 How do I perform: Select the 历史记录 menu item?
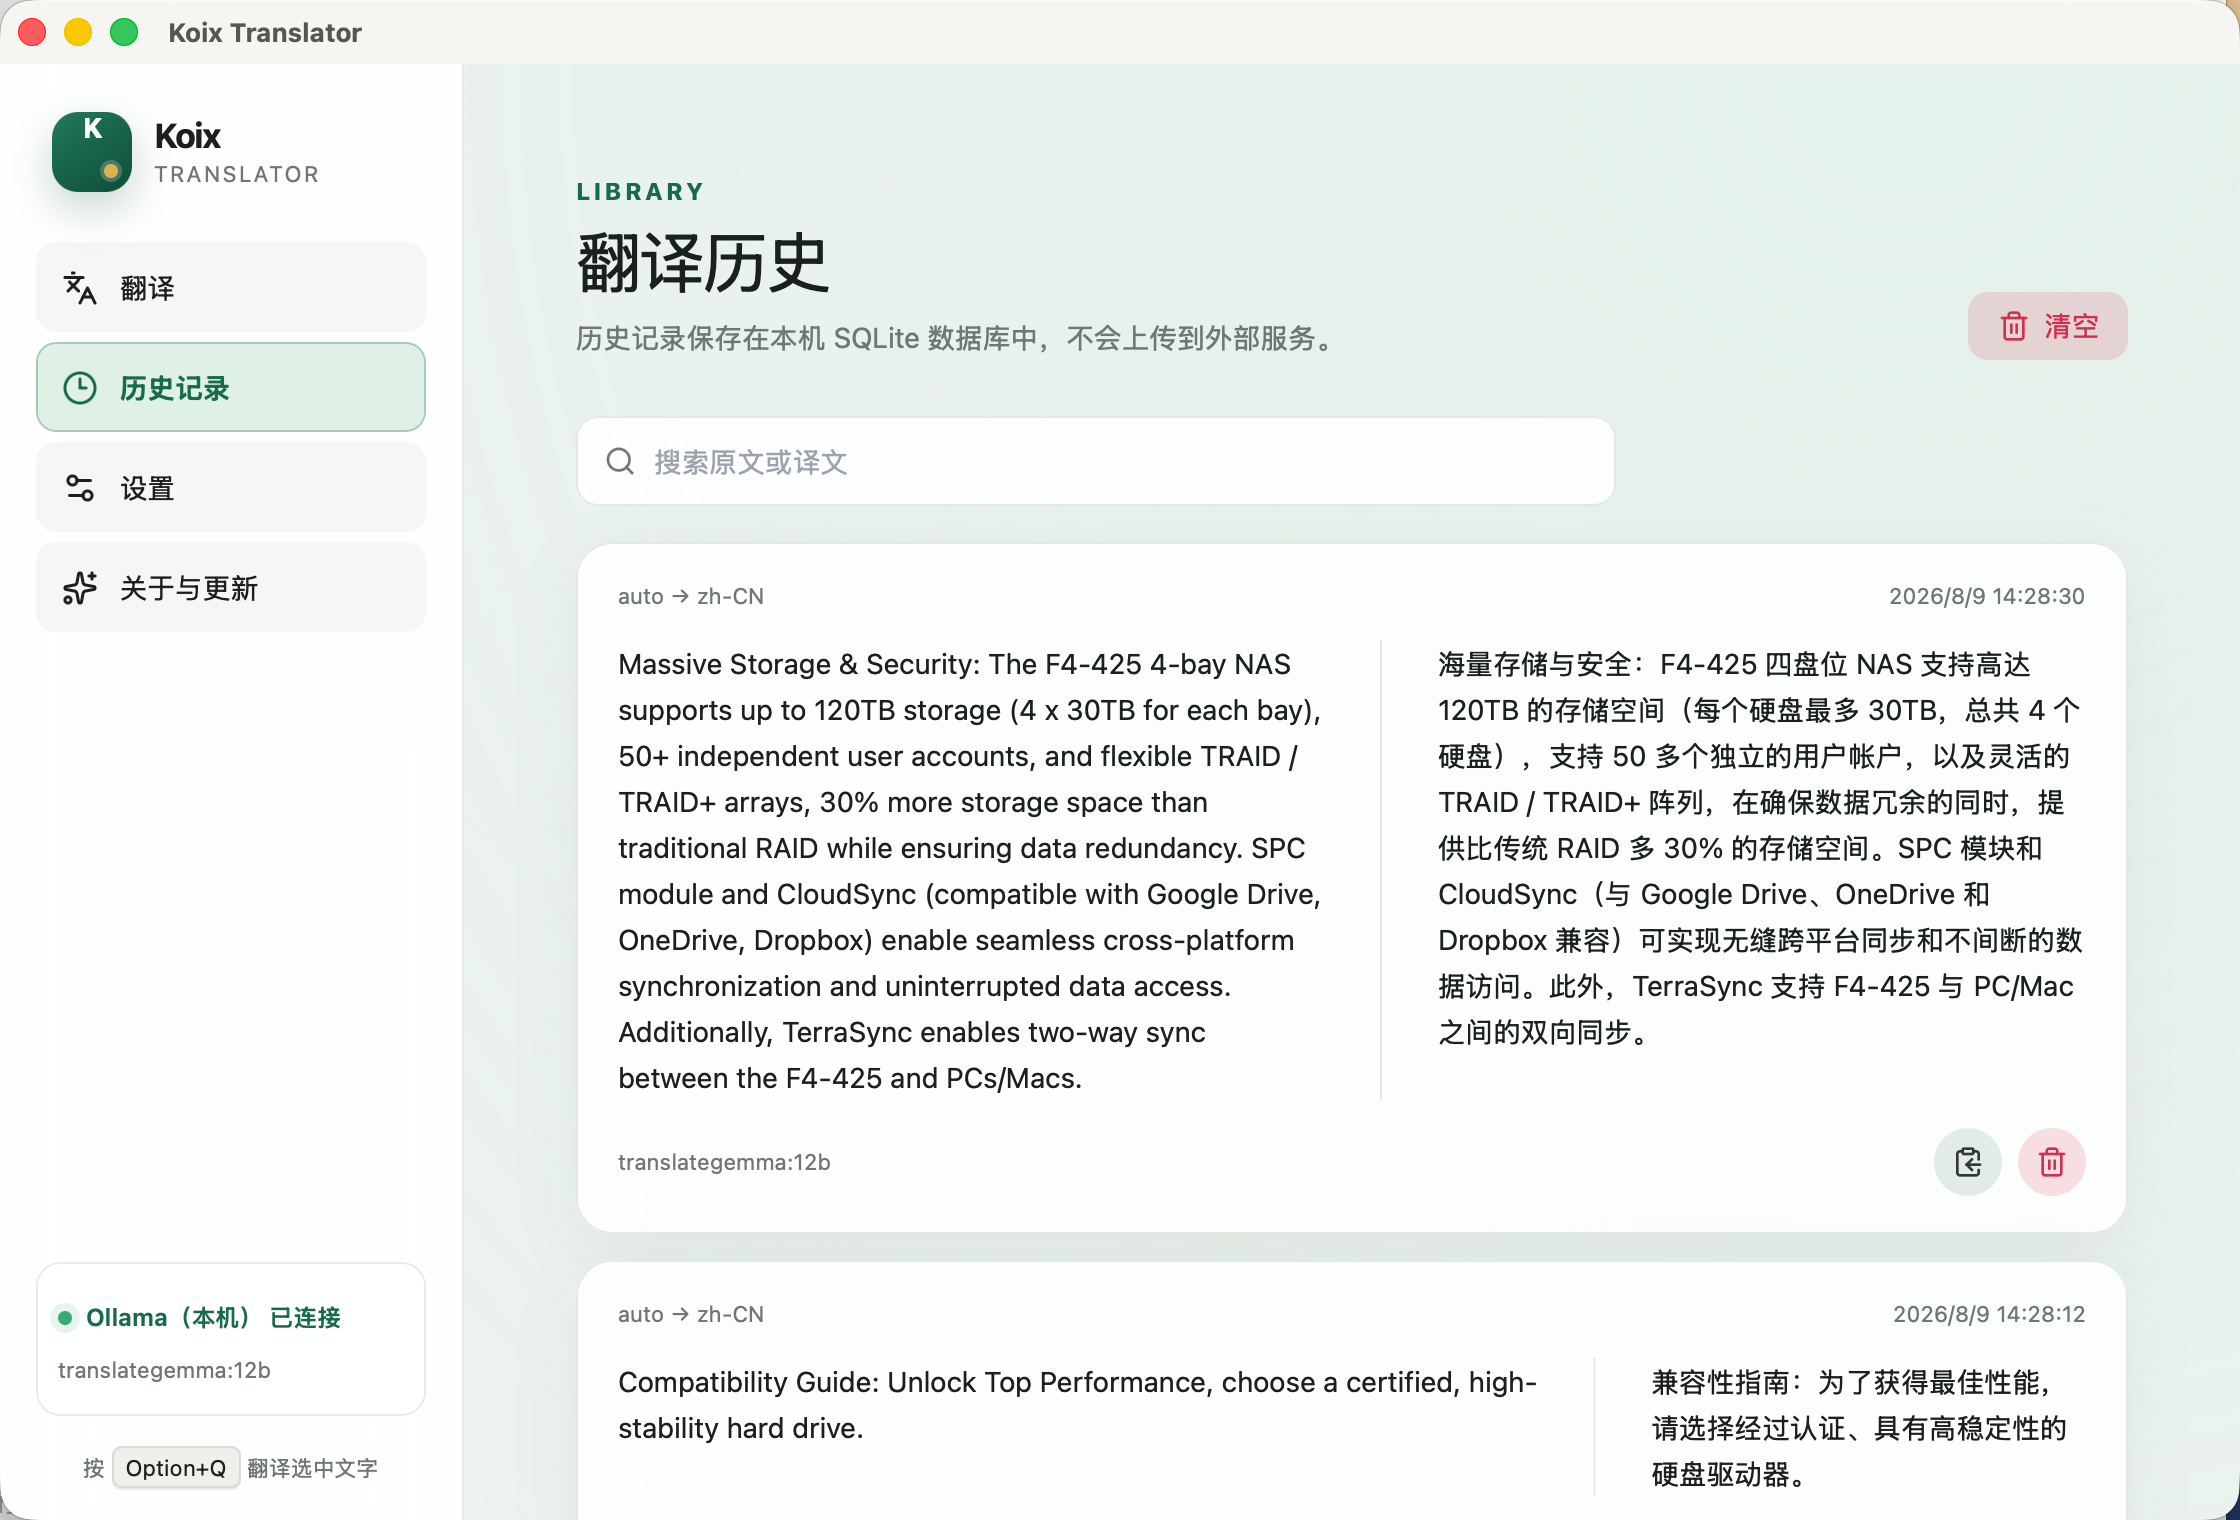(231, 388)
